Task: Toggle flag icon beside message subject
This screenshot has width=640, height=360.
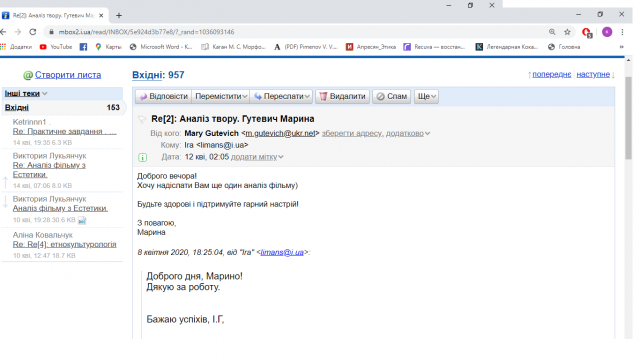Action: click(x=142, y=119)
